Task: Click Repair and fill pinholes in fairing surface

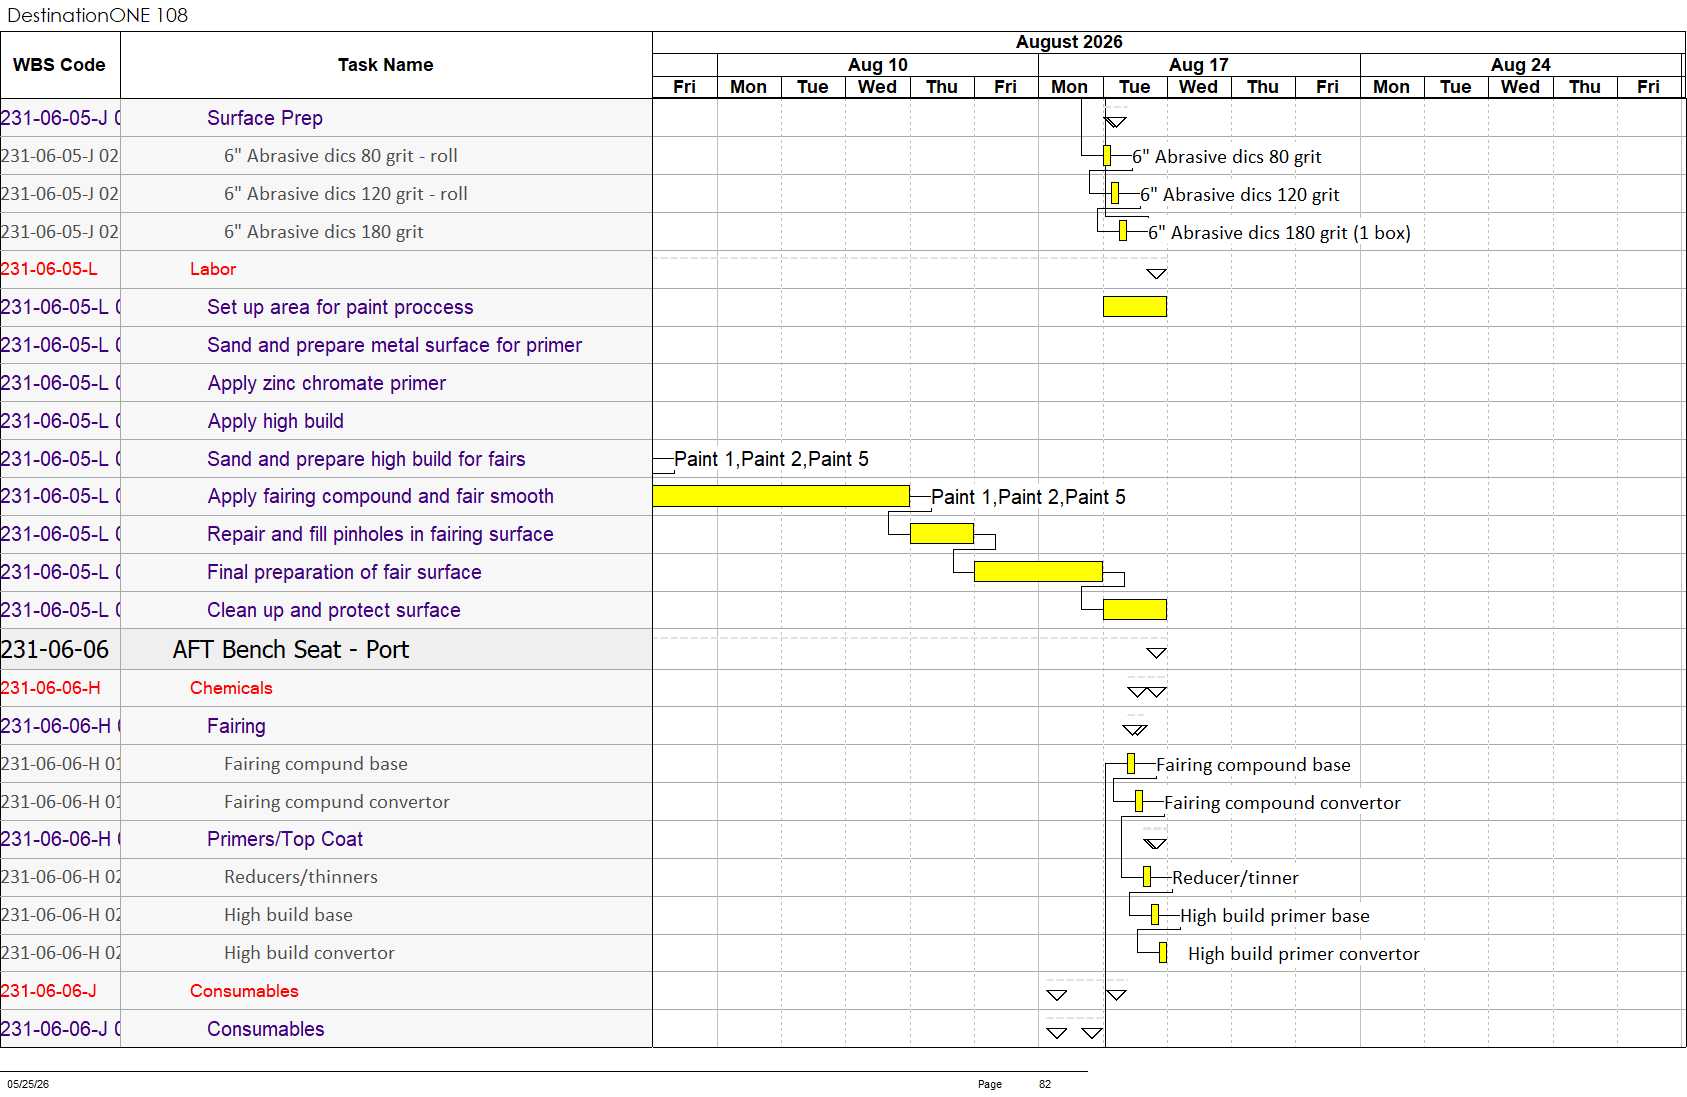Action: tap(380, 534)
